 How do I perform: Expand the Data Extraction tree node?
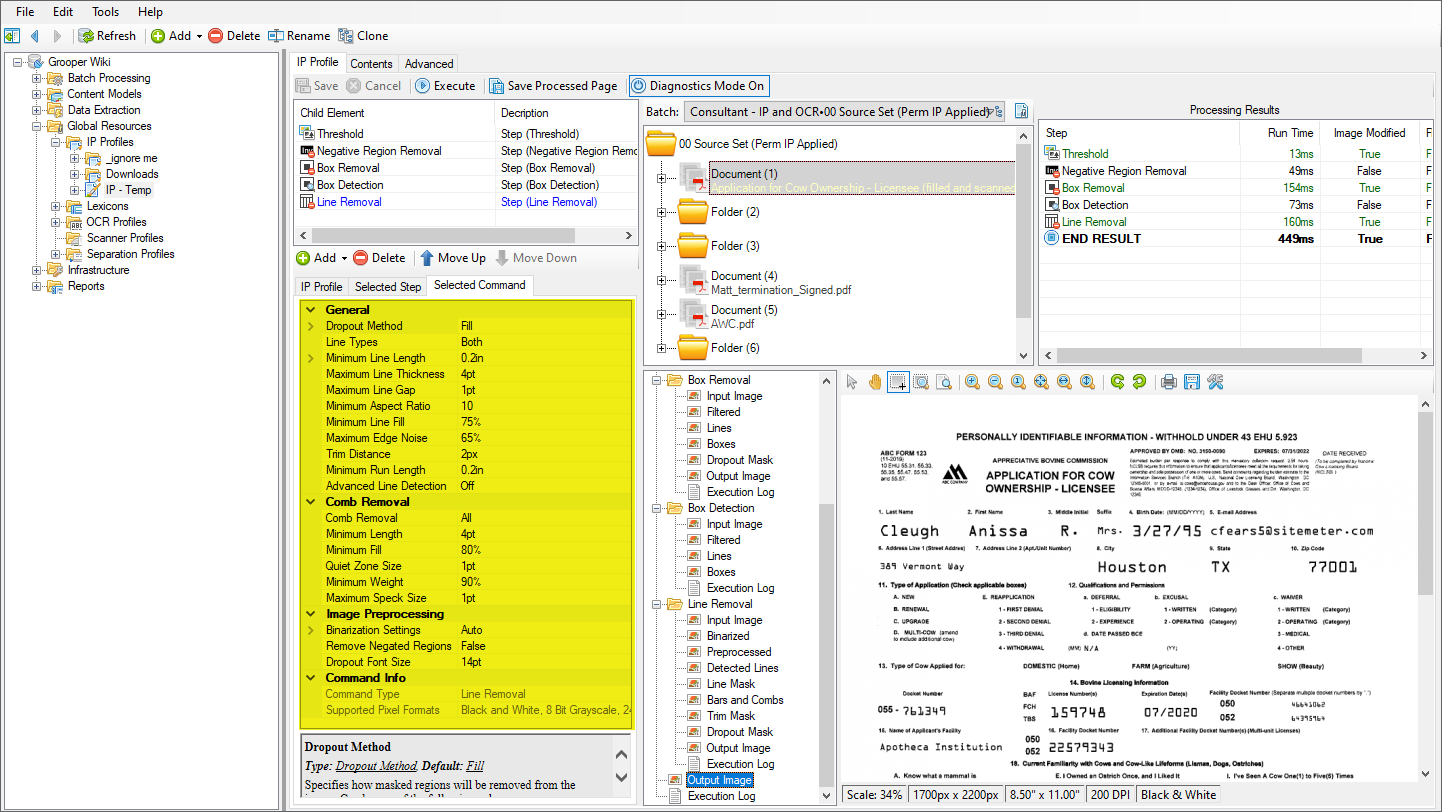click(x=37, y=110)
